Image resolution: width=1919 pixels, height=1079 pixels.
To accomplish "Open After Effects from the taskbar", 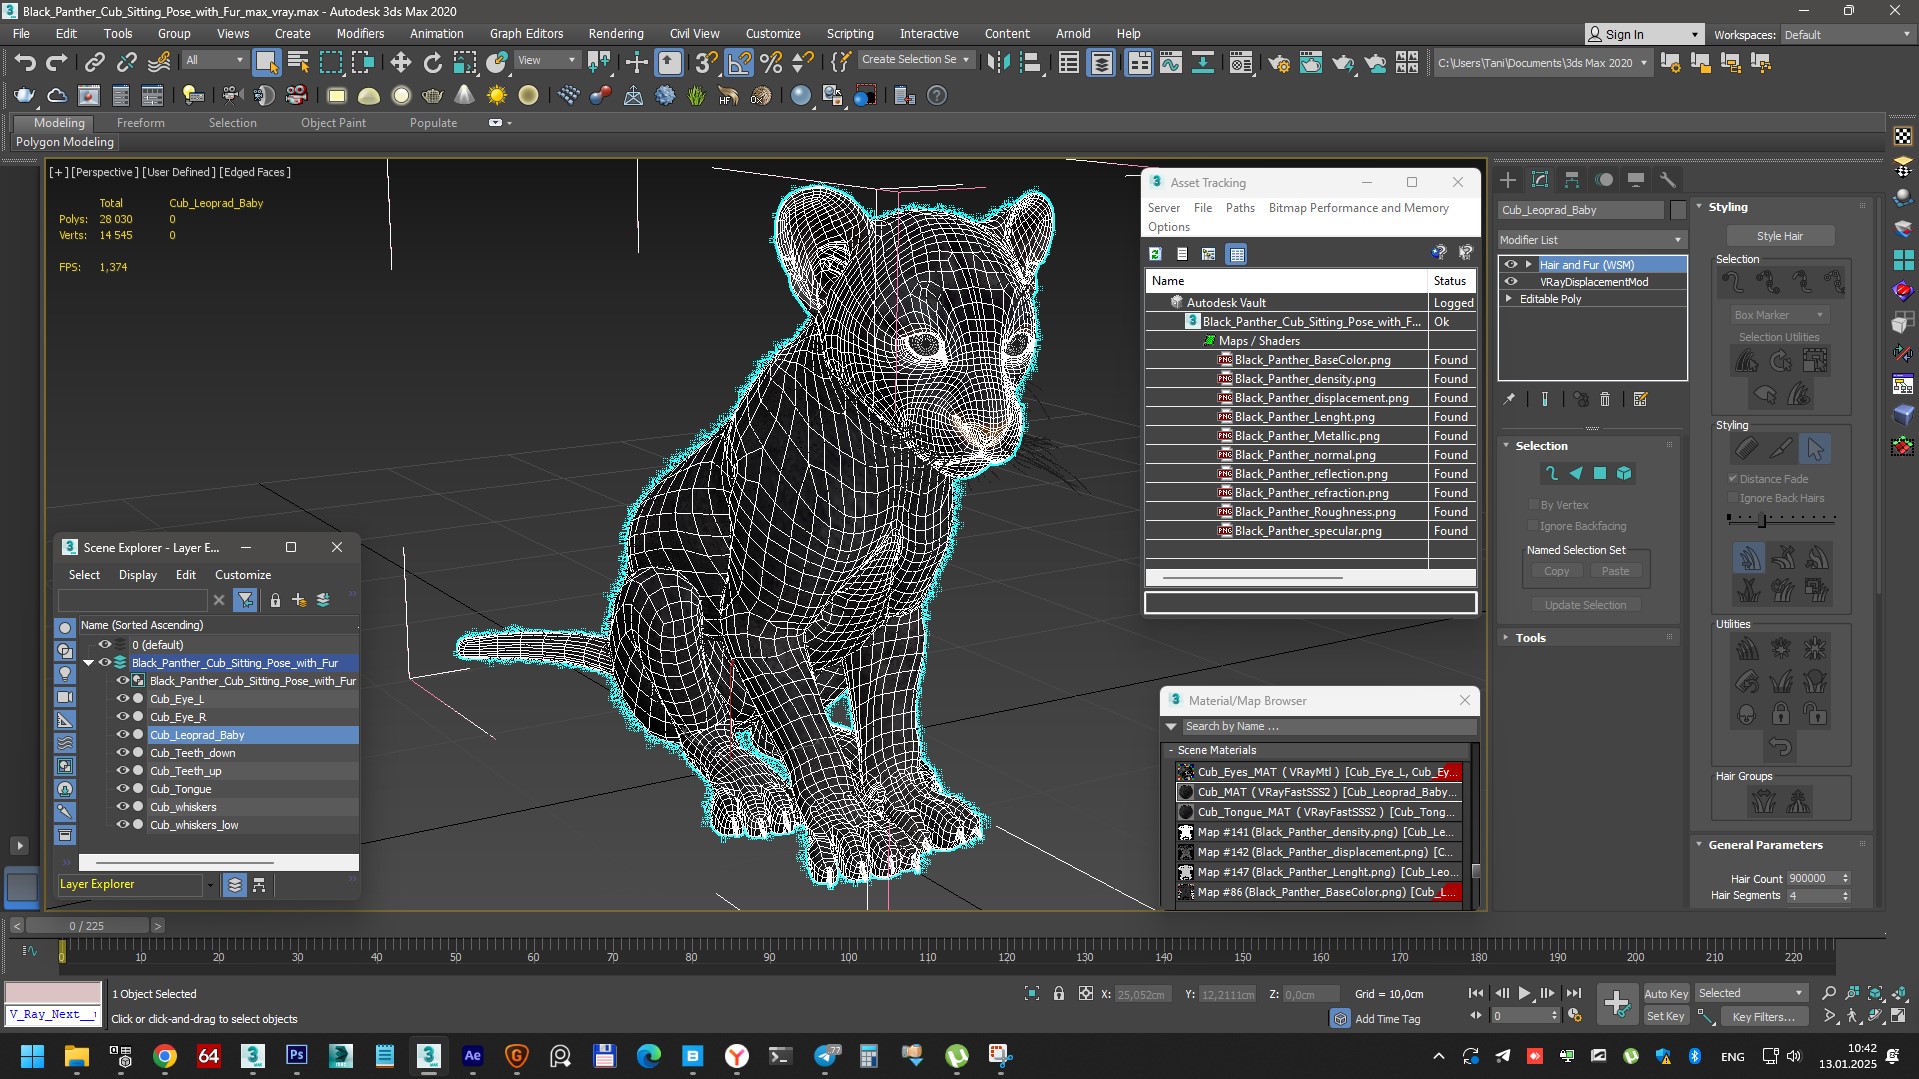I will (x=473, y=1055).
